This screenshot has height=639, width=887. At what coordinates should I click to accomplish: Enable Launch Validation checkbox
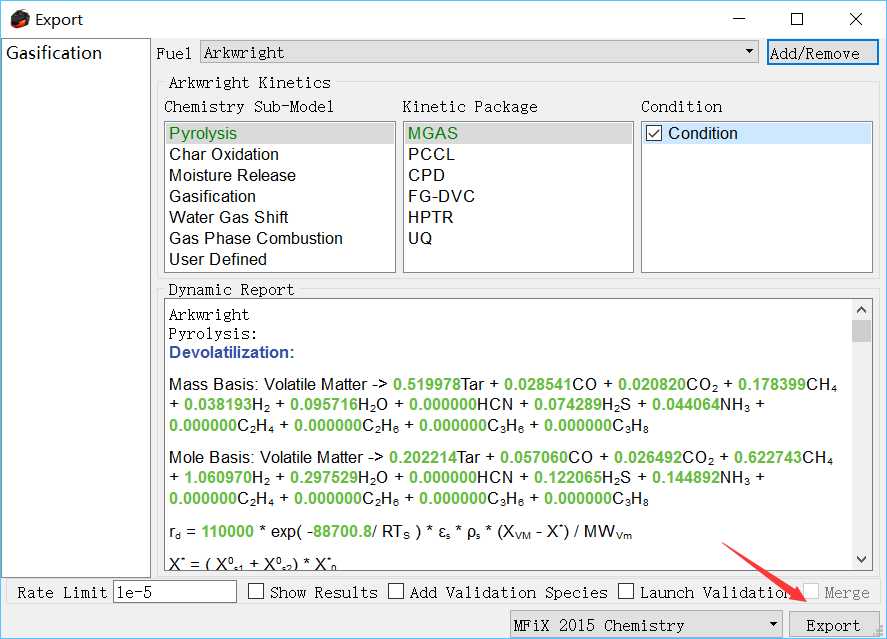[x=626, y=591]
